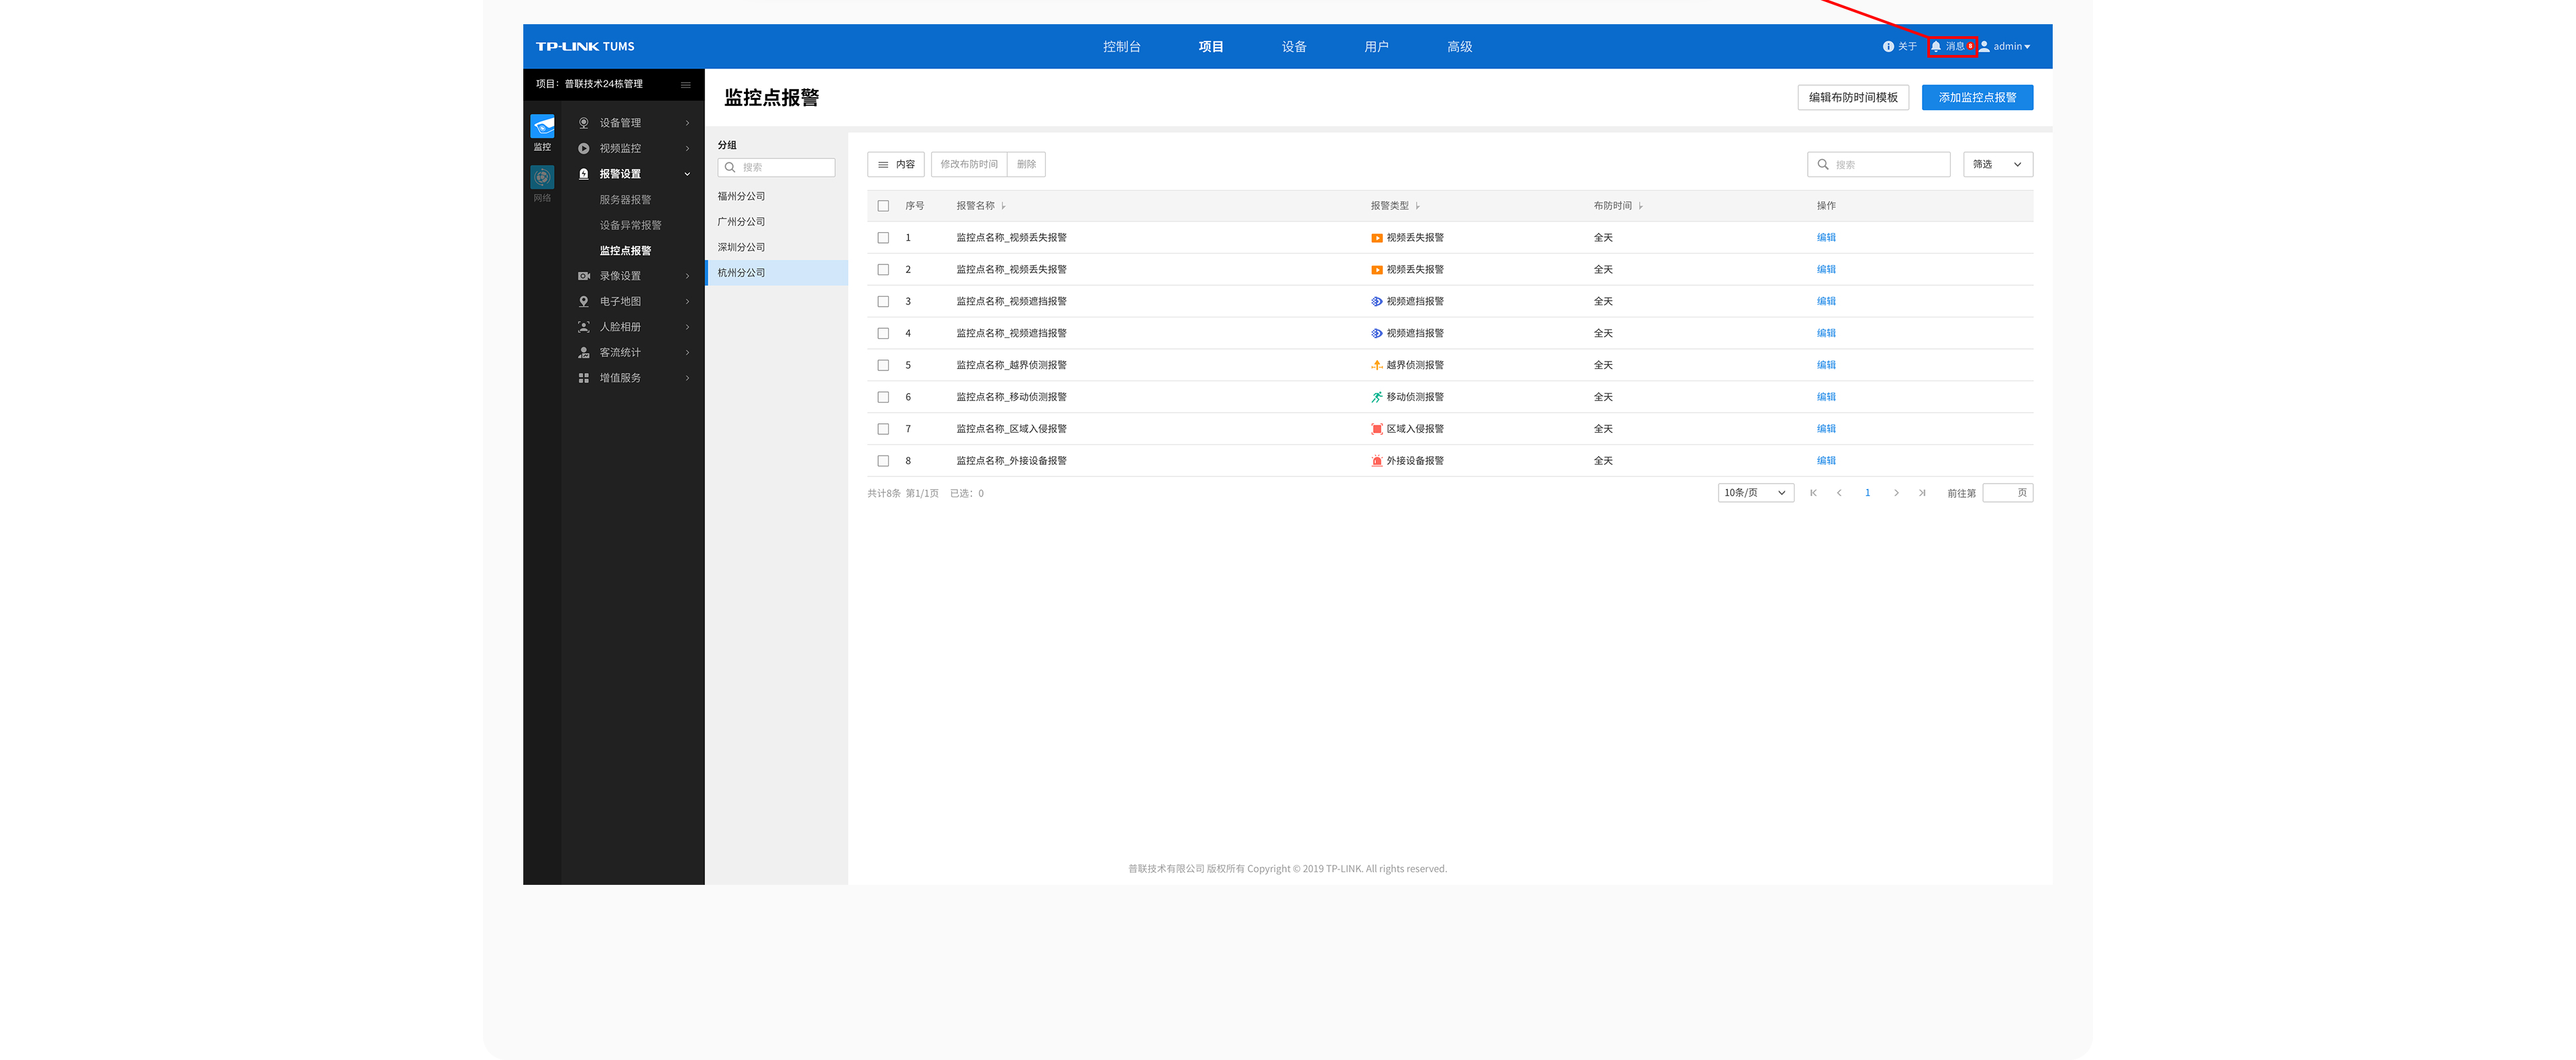Open the 控制台 top tab
The width and height of the screenshot is (2576, 1060).
point(1121,47)
